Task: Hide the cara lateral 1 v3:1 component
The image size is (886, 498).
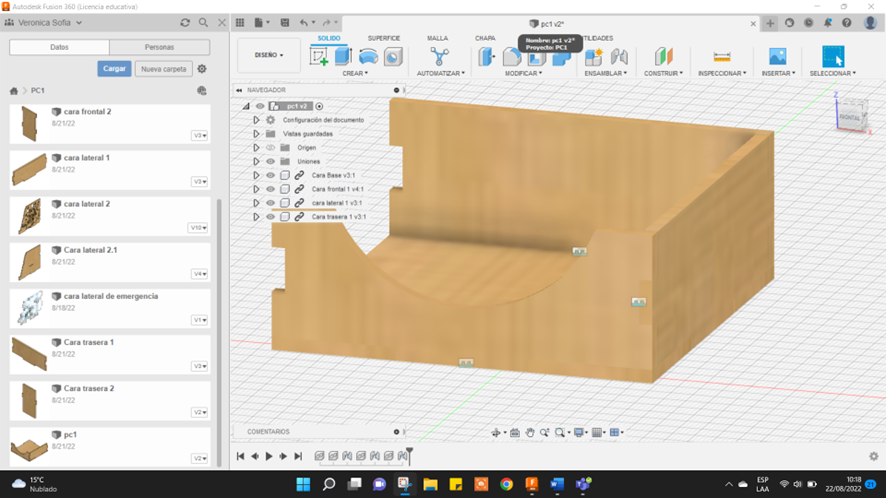Action: (x=271, y=203)
